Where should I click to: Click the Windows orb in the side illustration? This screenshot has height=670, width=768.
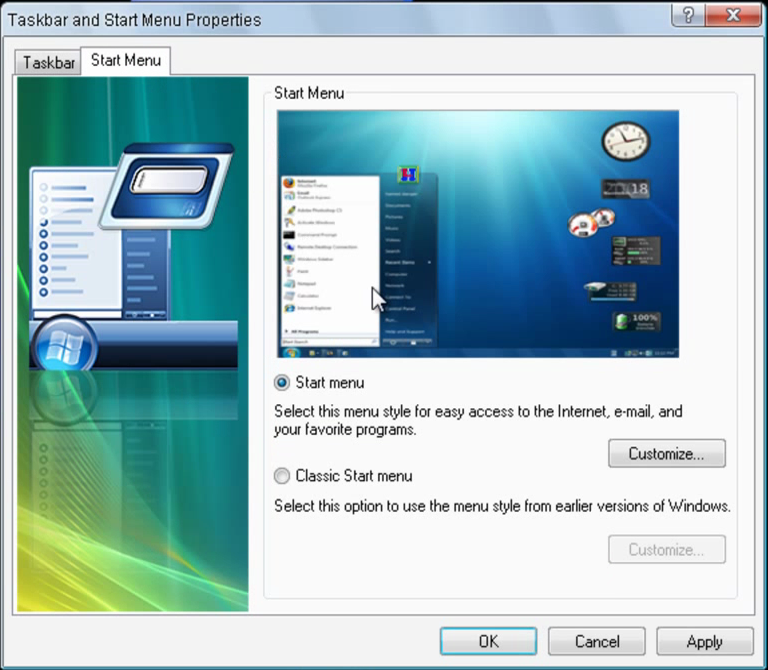pos(64,344)
